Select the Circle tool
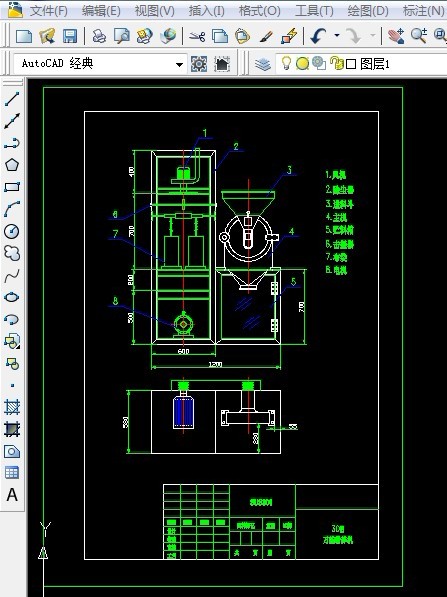The height and width of the screenshot is (597, 447). pyautogui.click(x=12, y=231)
